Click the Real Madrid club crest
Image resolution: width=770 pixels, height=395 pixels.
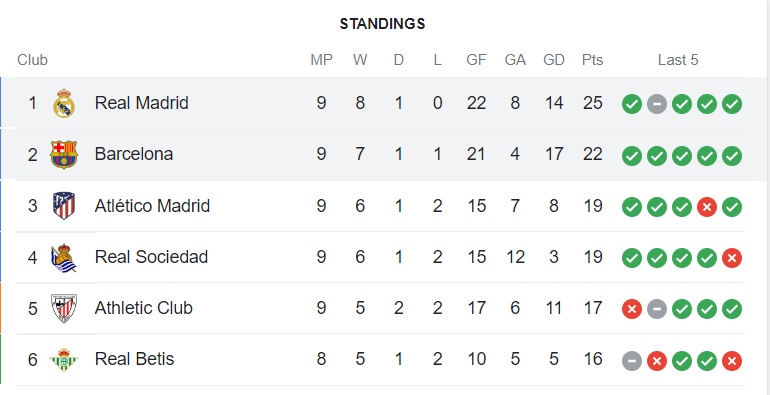[x=64, y=103]
